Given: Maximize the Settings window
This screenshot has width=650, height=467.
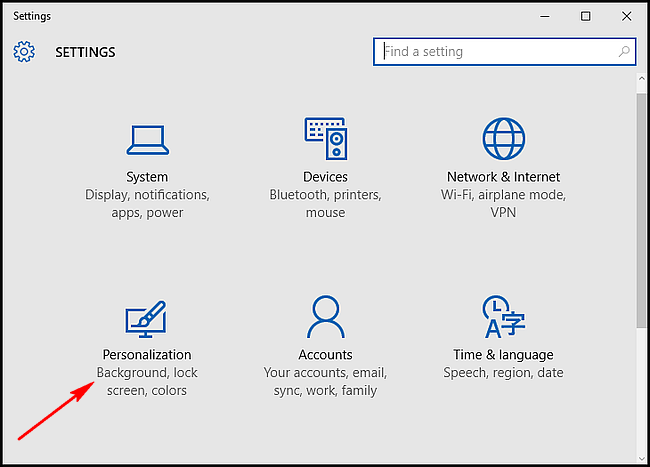Looking at the screenshot, I should click(585, 16).
